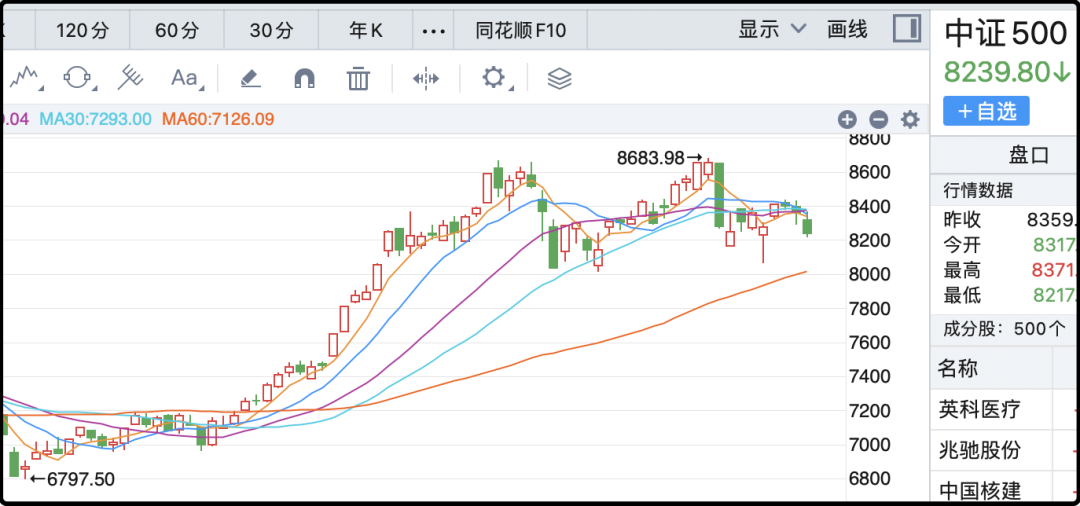This screenshot has width=1080, height=506.
Task: Click the 6797.50 low price label
Action: click(81, 479)
